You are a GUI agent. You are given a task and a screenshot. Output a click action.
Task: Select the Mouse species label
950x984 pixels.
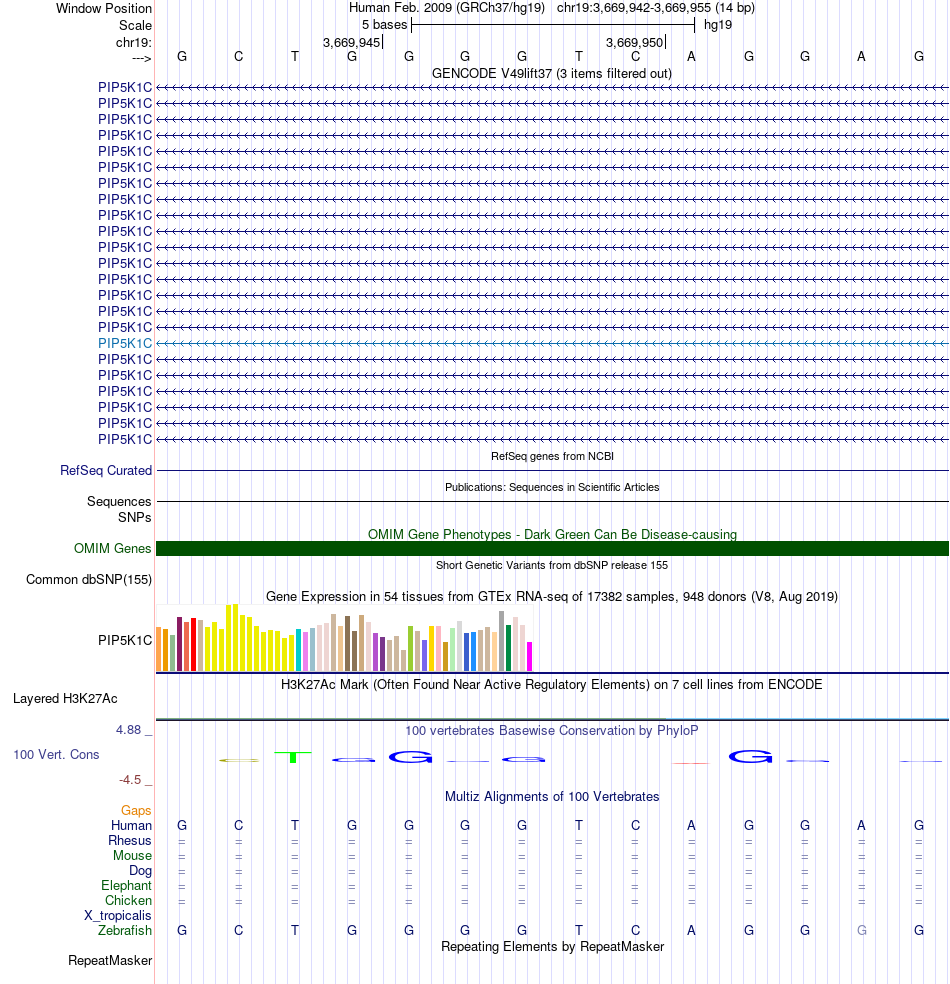click(x=132, y=855)
